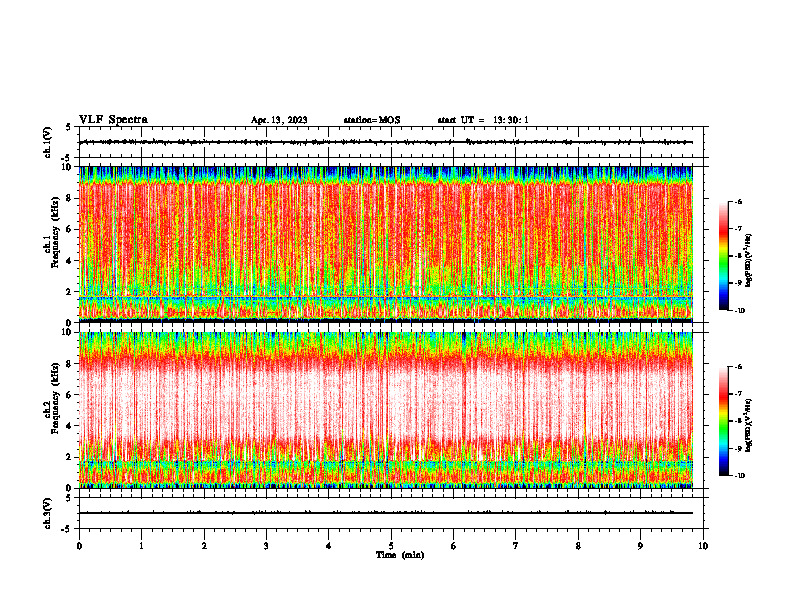Image resolution: width=792 pixels, height=612 pixels.
Task: Click the time axis tick label "0"
Action: tap(79, 546)
